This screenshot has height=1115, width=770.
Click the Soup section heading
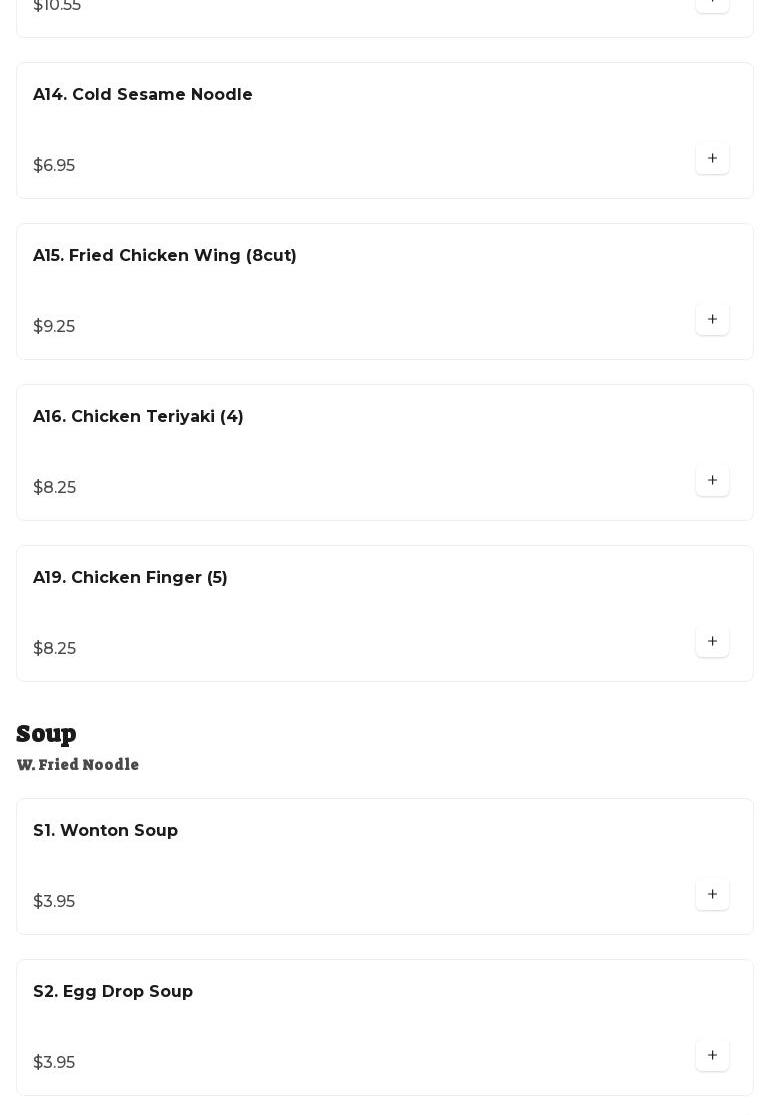(46, 733)
